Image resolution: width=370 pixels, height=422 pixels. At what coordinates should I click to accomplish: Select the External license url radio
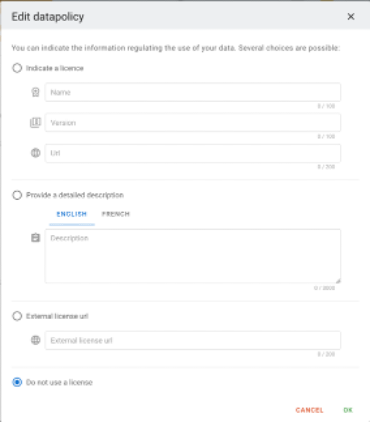(17, 316)
